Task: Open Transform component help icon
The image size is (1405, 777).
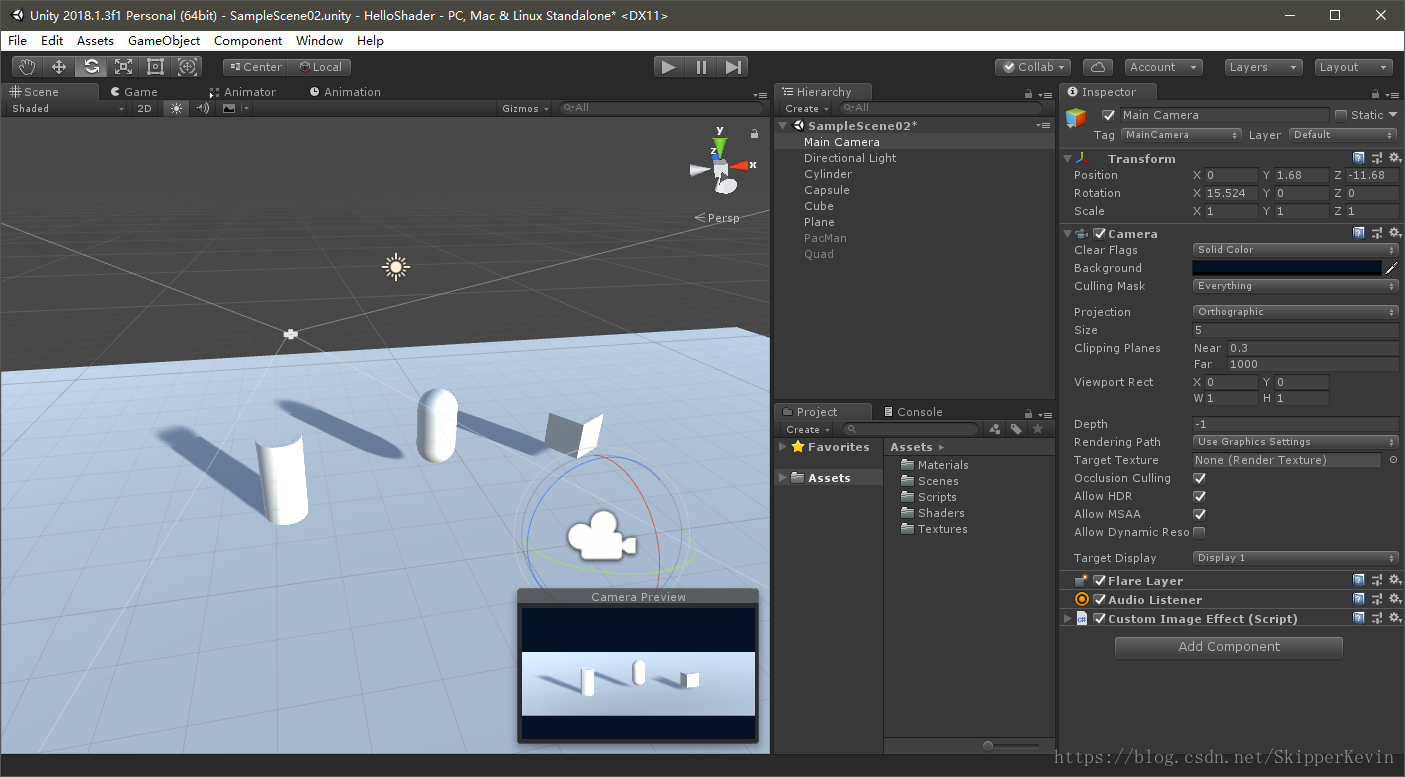Action: point(1359,158)
